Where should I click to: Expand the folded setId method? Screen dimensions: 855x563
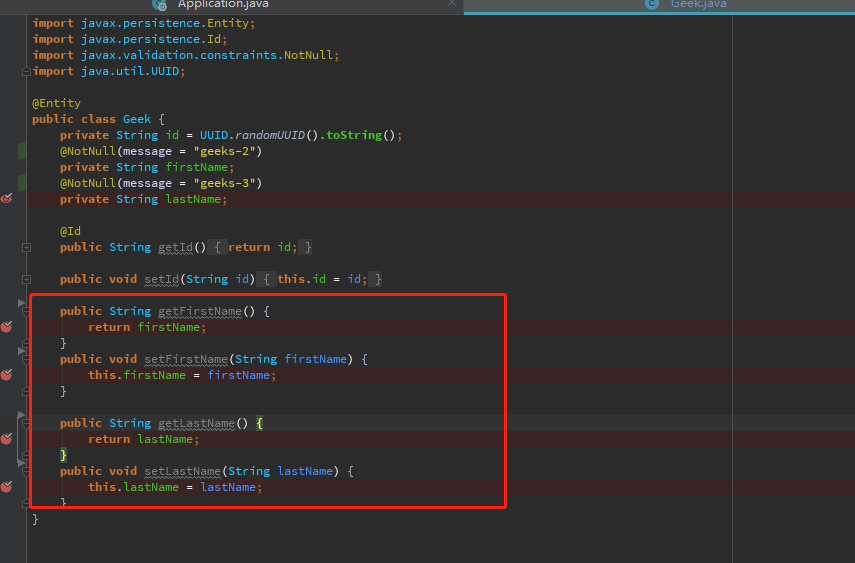point(26,279)
